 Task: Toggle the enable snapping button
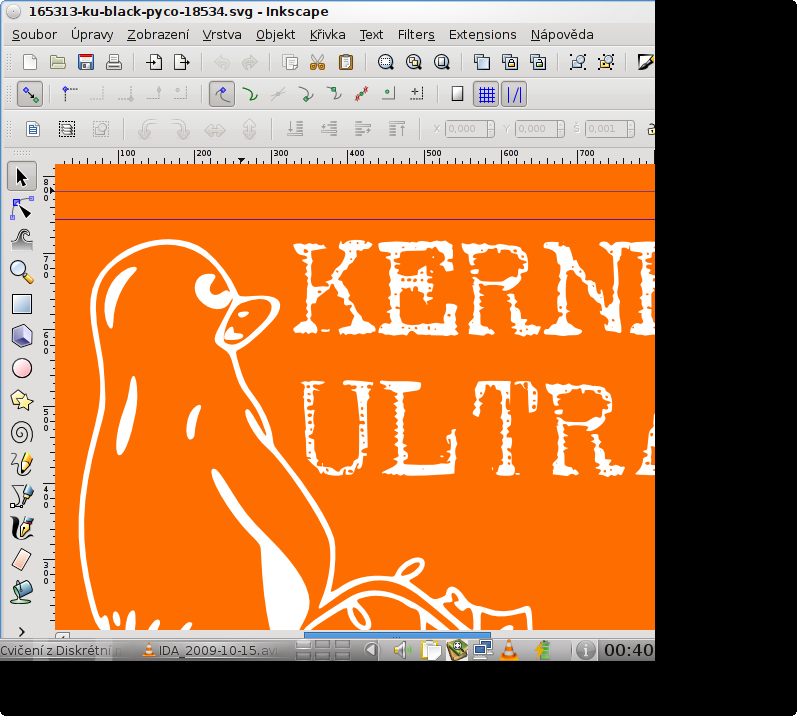click(x=30, y=95)
